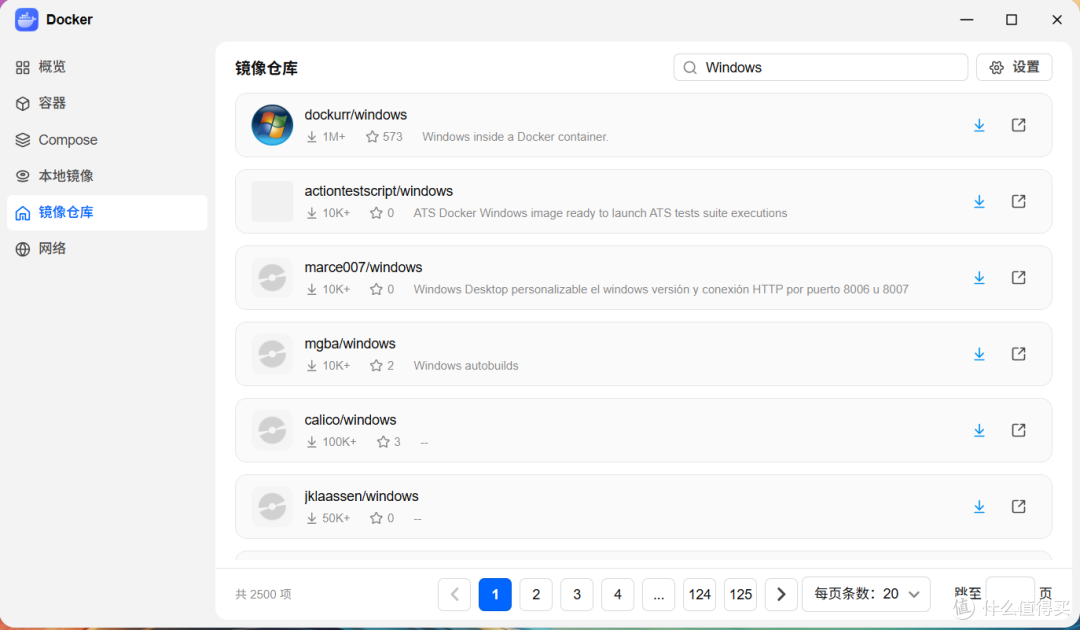Open the 设置 settings button
Viewport: 1080px width, 630px height.
[x=1014, y=67]
